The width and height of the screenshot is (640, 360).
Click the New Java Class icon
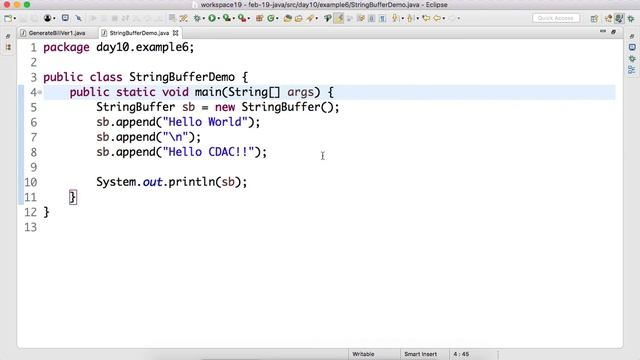pyautogui.click(x=271, y=18)
